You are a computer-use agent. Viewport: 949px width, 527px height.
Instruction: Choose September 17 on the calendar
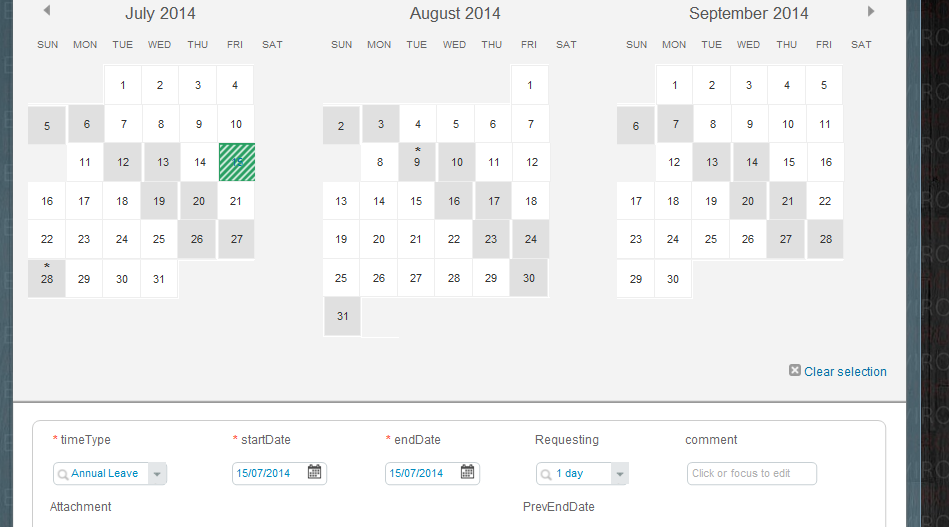[x=635, y=201]
